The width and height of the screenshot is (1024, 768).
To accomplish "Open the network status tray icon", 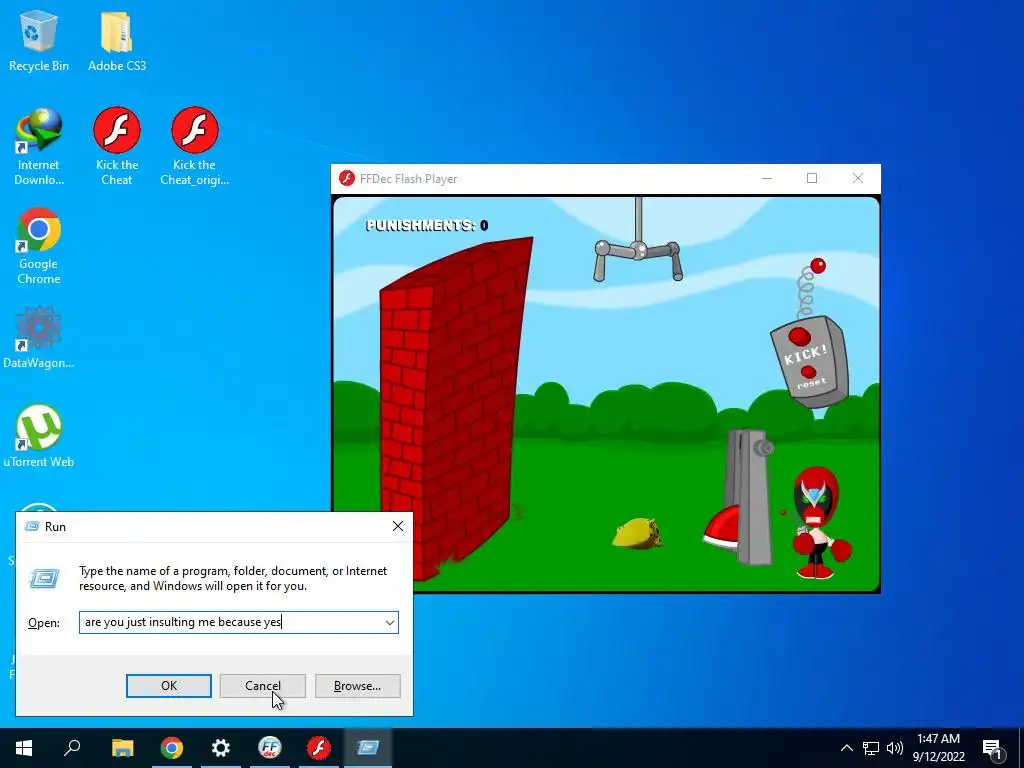I will click(x=871, y=748).
